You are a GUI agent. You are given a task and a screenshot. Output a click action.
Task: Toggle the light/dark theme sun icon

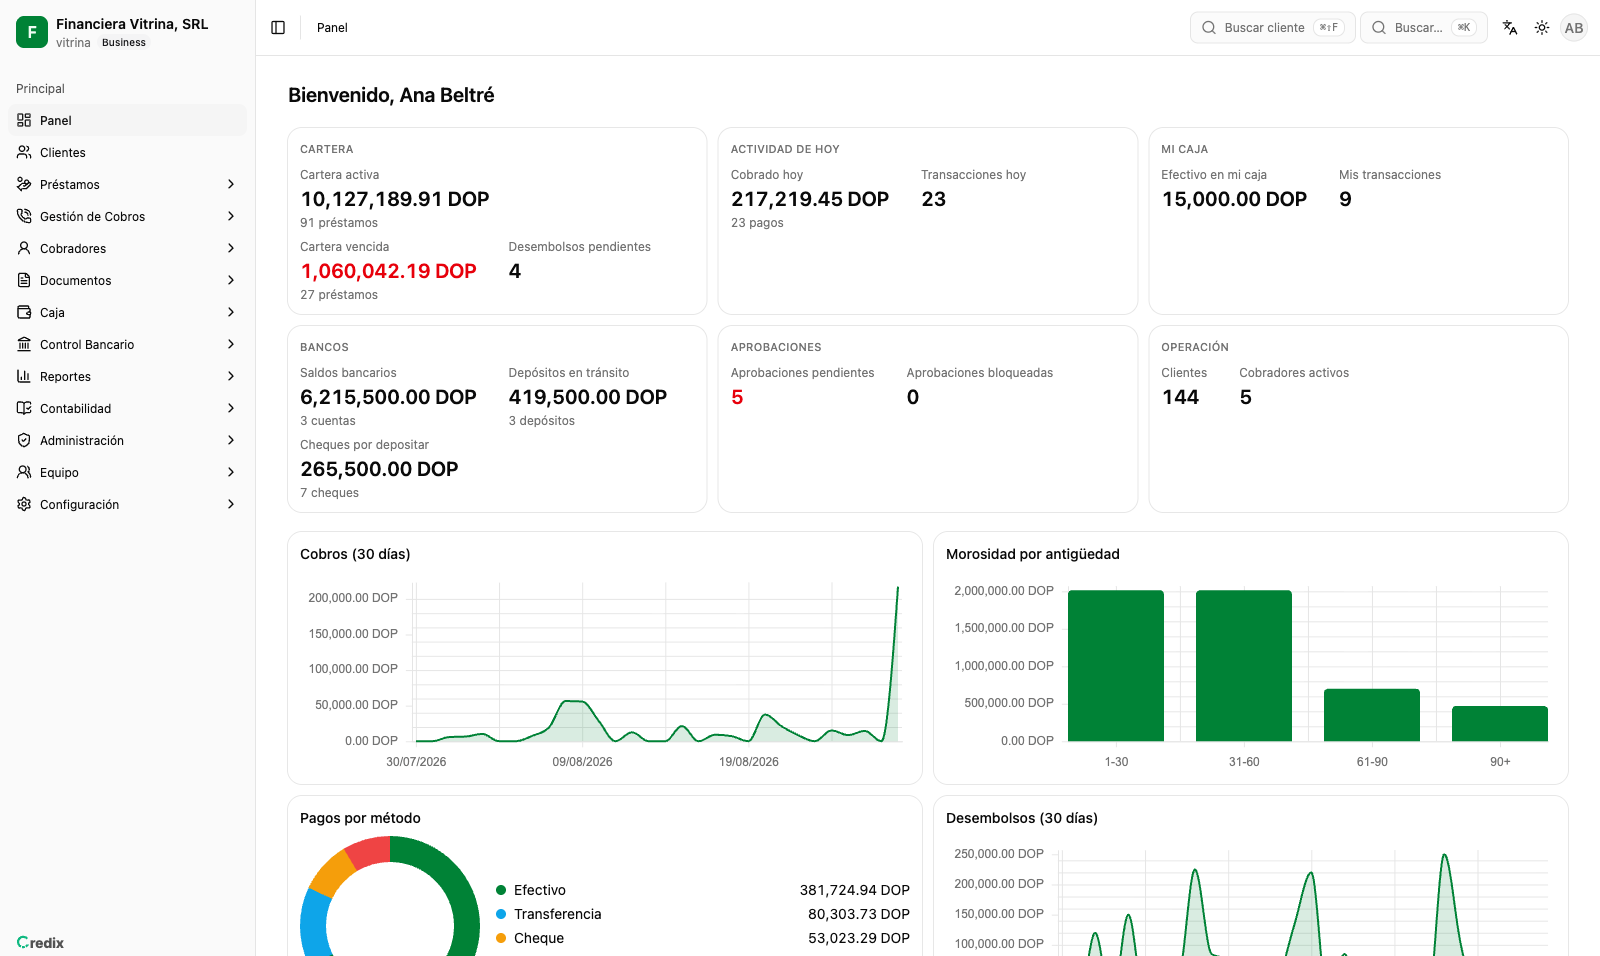pos(1542,28)
